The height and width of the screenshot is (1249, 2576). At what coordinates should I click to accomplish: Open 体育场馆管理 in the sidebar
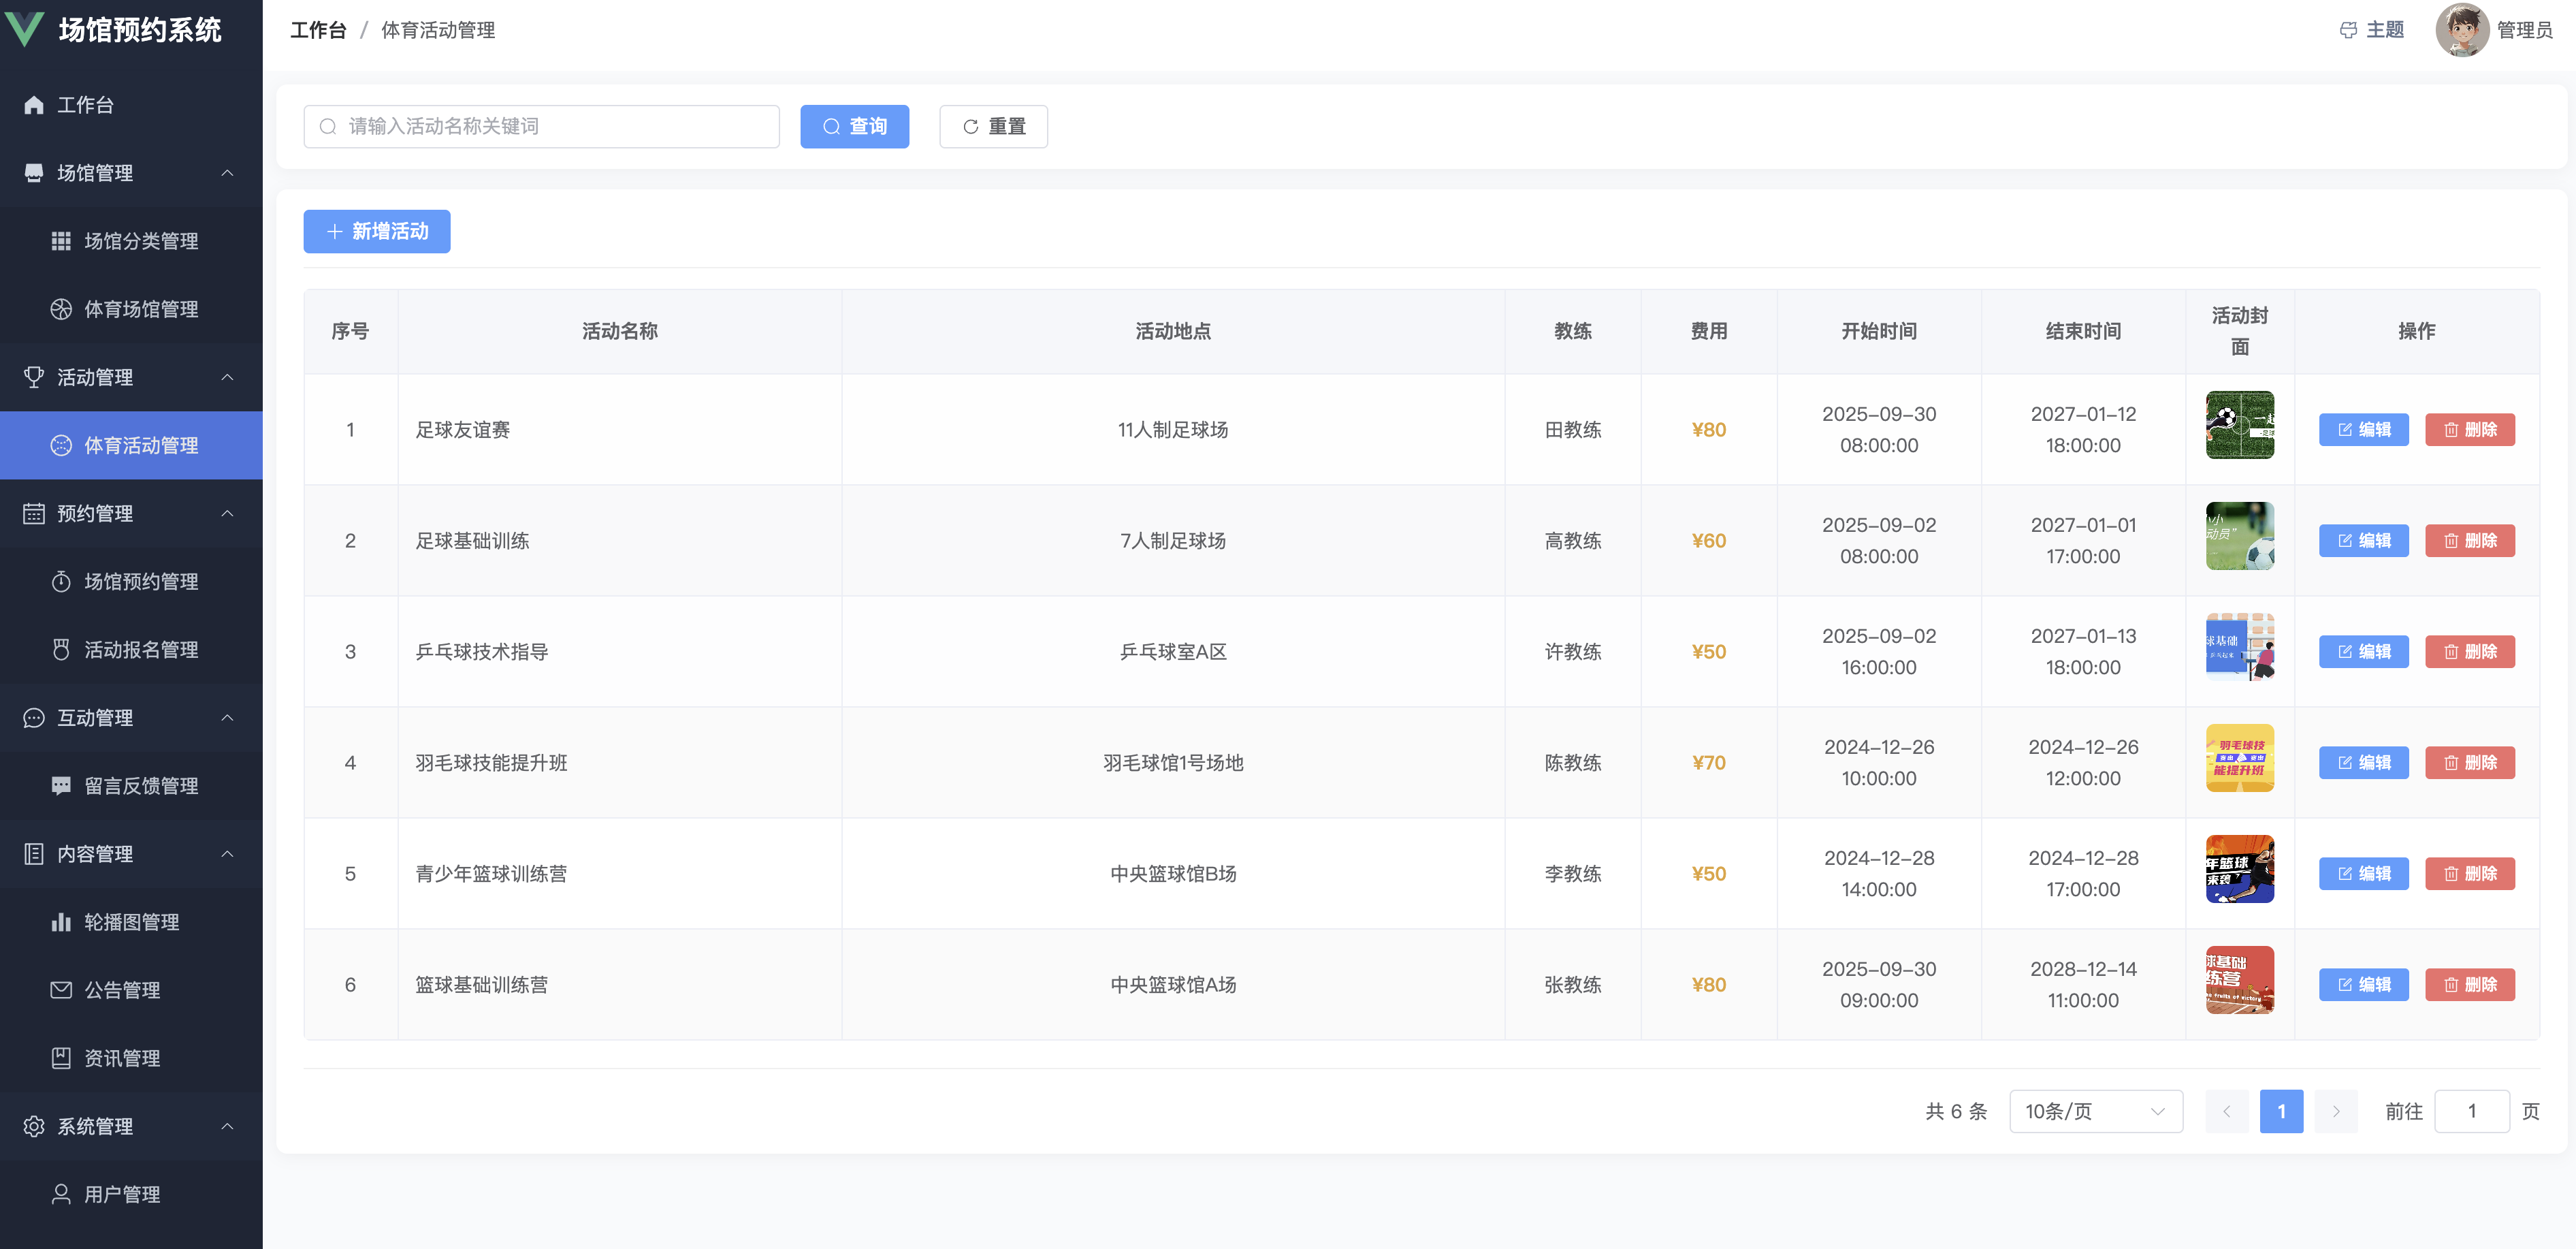(140, 309)
